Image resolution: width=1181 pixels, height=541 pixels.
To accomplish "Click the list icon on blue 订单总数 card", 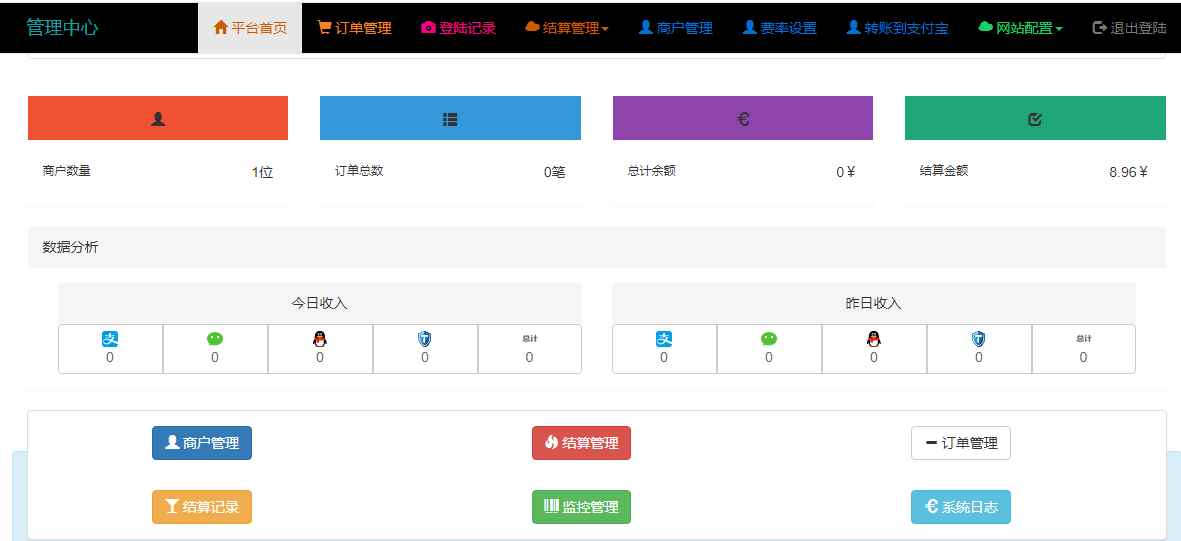I will point(450,119).
